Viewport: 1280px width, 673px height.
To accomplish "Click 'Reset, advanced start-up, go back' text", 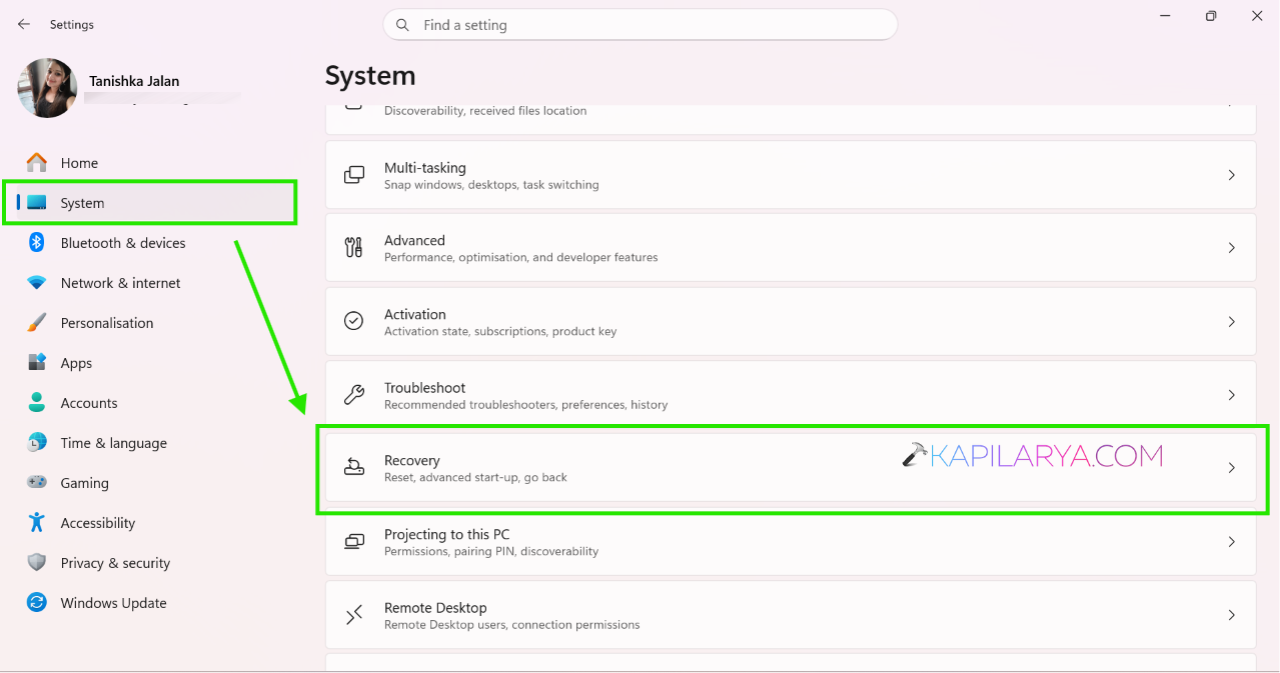I will pyautogui.click(x=476, y=478).
